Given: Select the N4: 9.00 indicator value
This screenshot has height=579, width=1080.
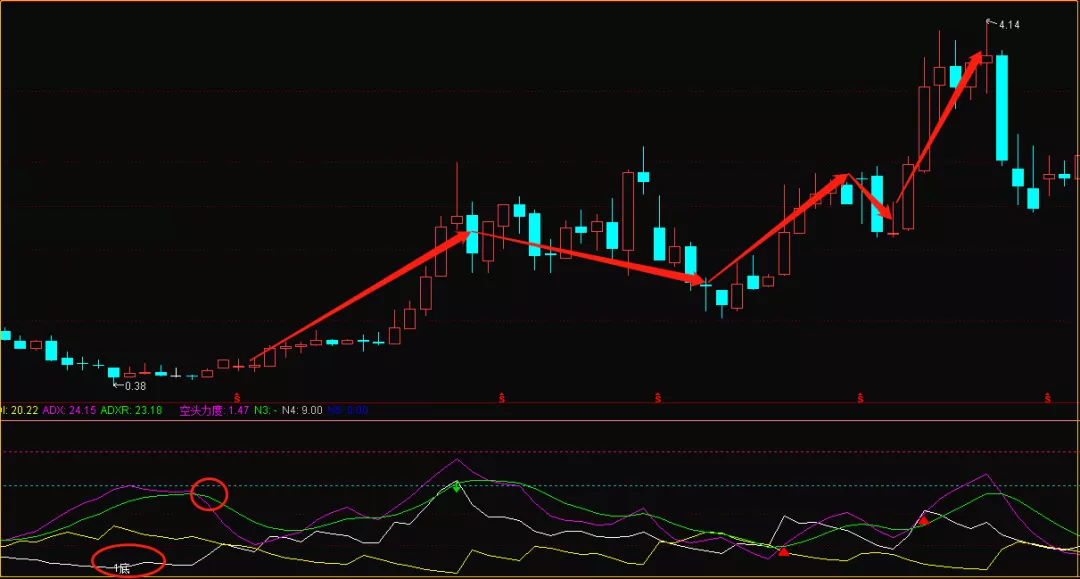Looking at the screenshot, I should pyautogui.click(x=302, y=410).
